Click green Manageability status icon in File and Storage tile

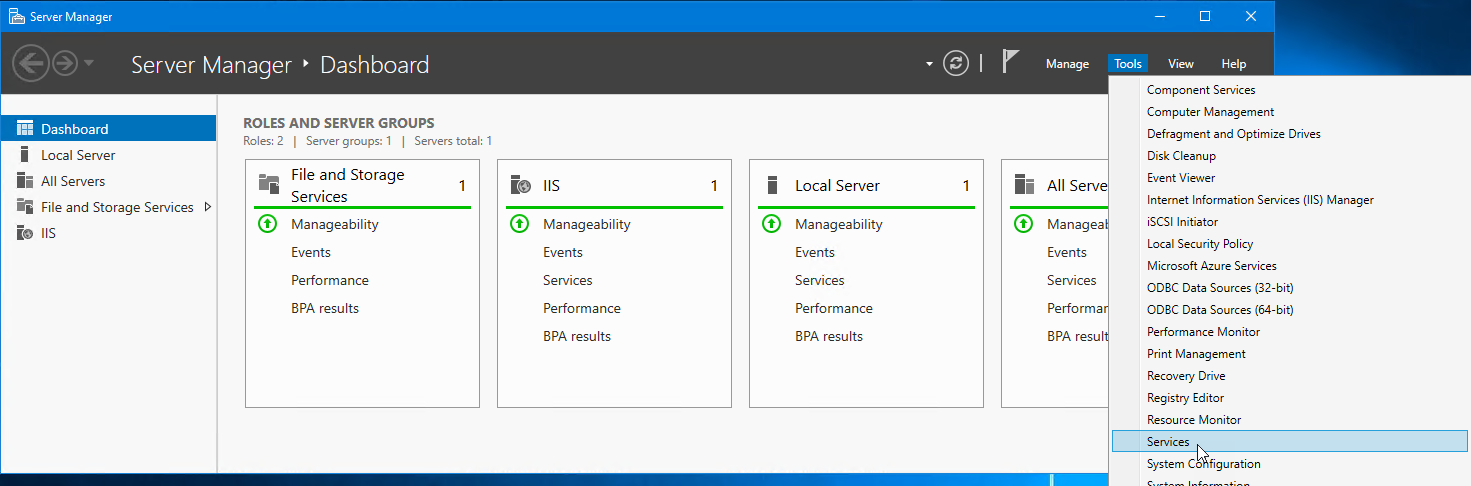point(267,224)
